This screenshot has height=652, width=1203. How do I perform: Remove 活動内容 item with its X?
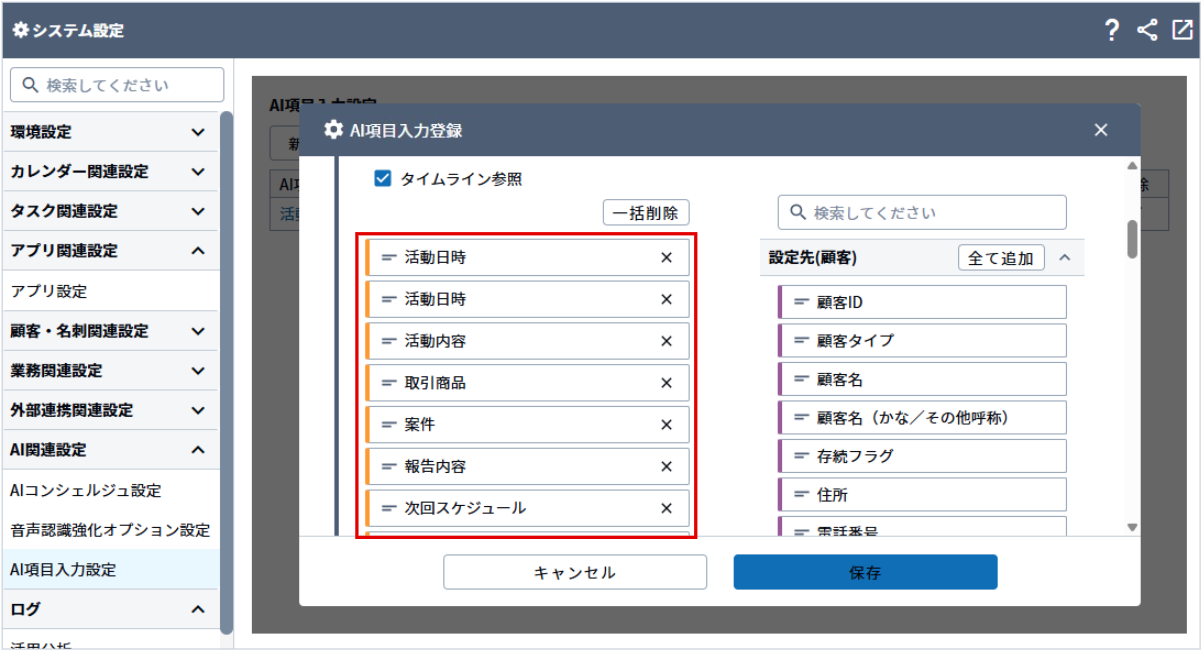[x=667, y=341]
